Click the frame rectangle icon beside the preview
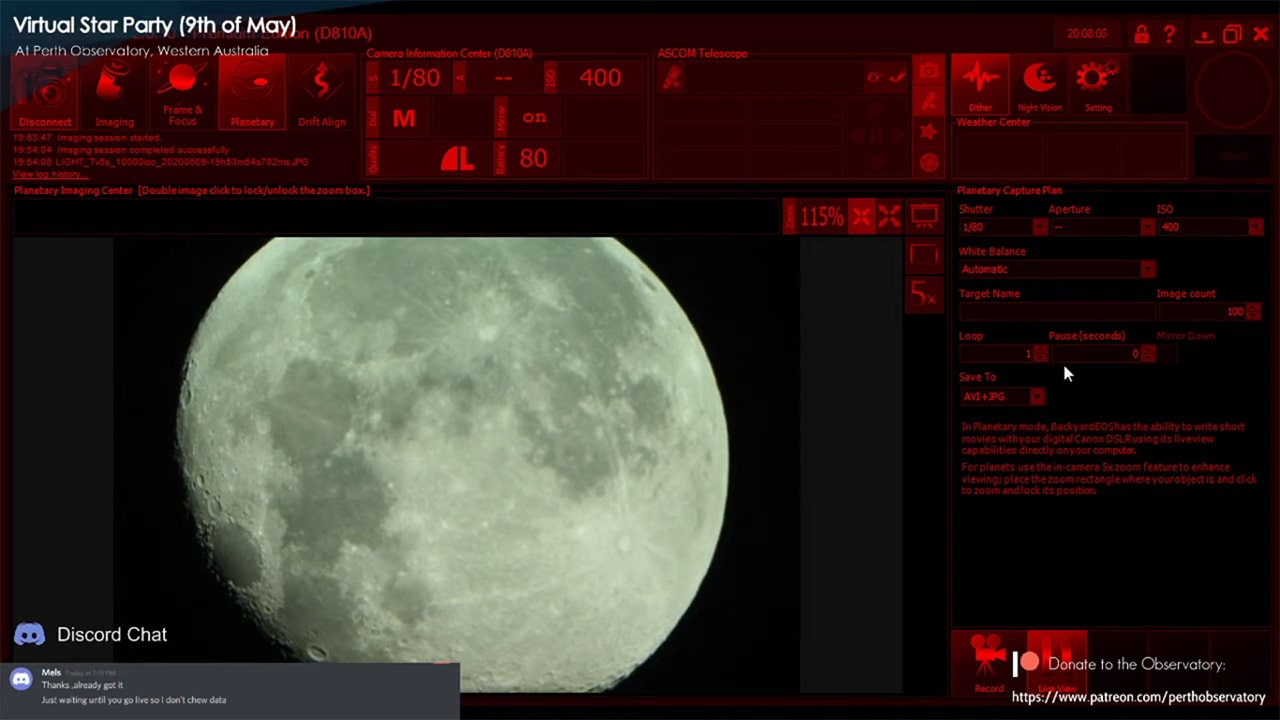The height and width of the screenshot is (720, 1280). pos(924,255)
